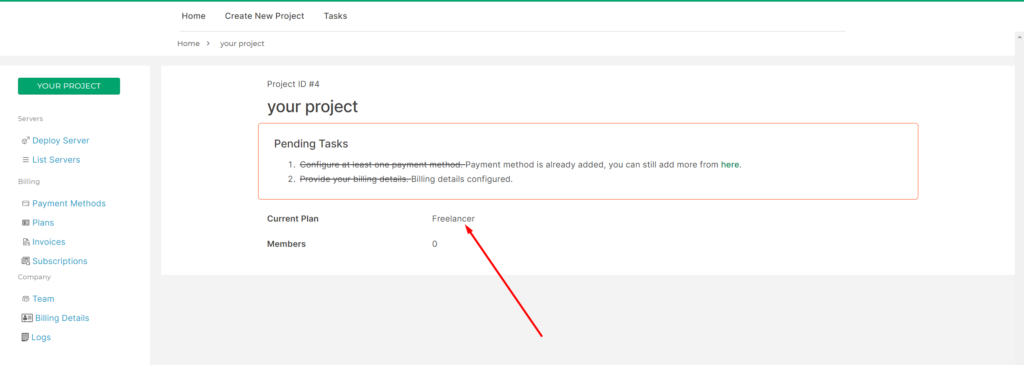Click the Invoices document icon
The image size is (1024, 365).
coord(25,242)
